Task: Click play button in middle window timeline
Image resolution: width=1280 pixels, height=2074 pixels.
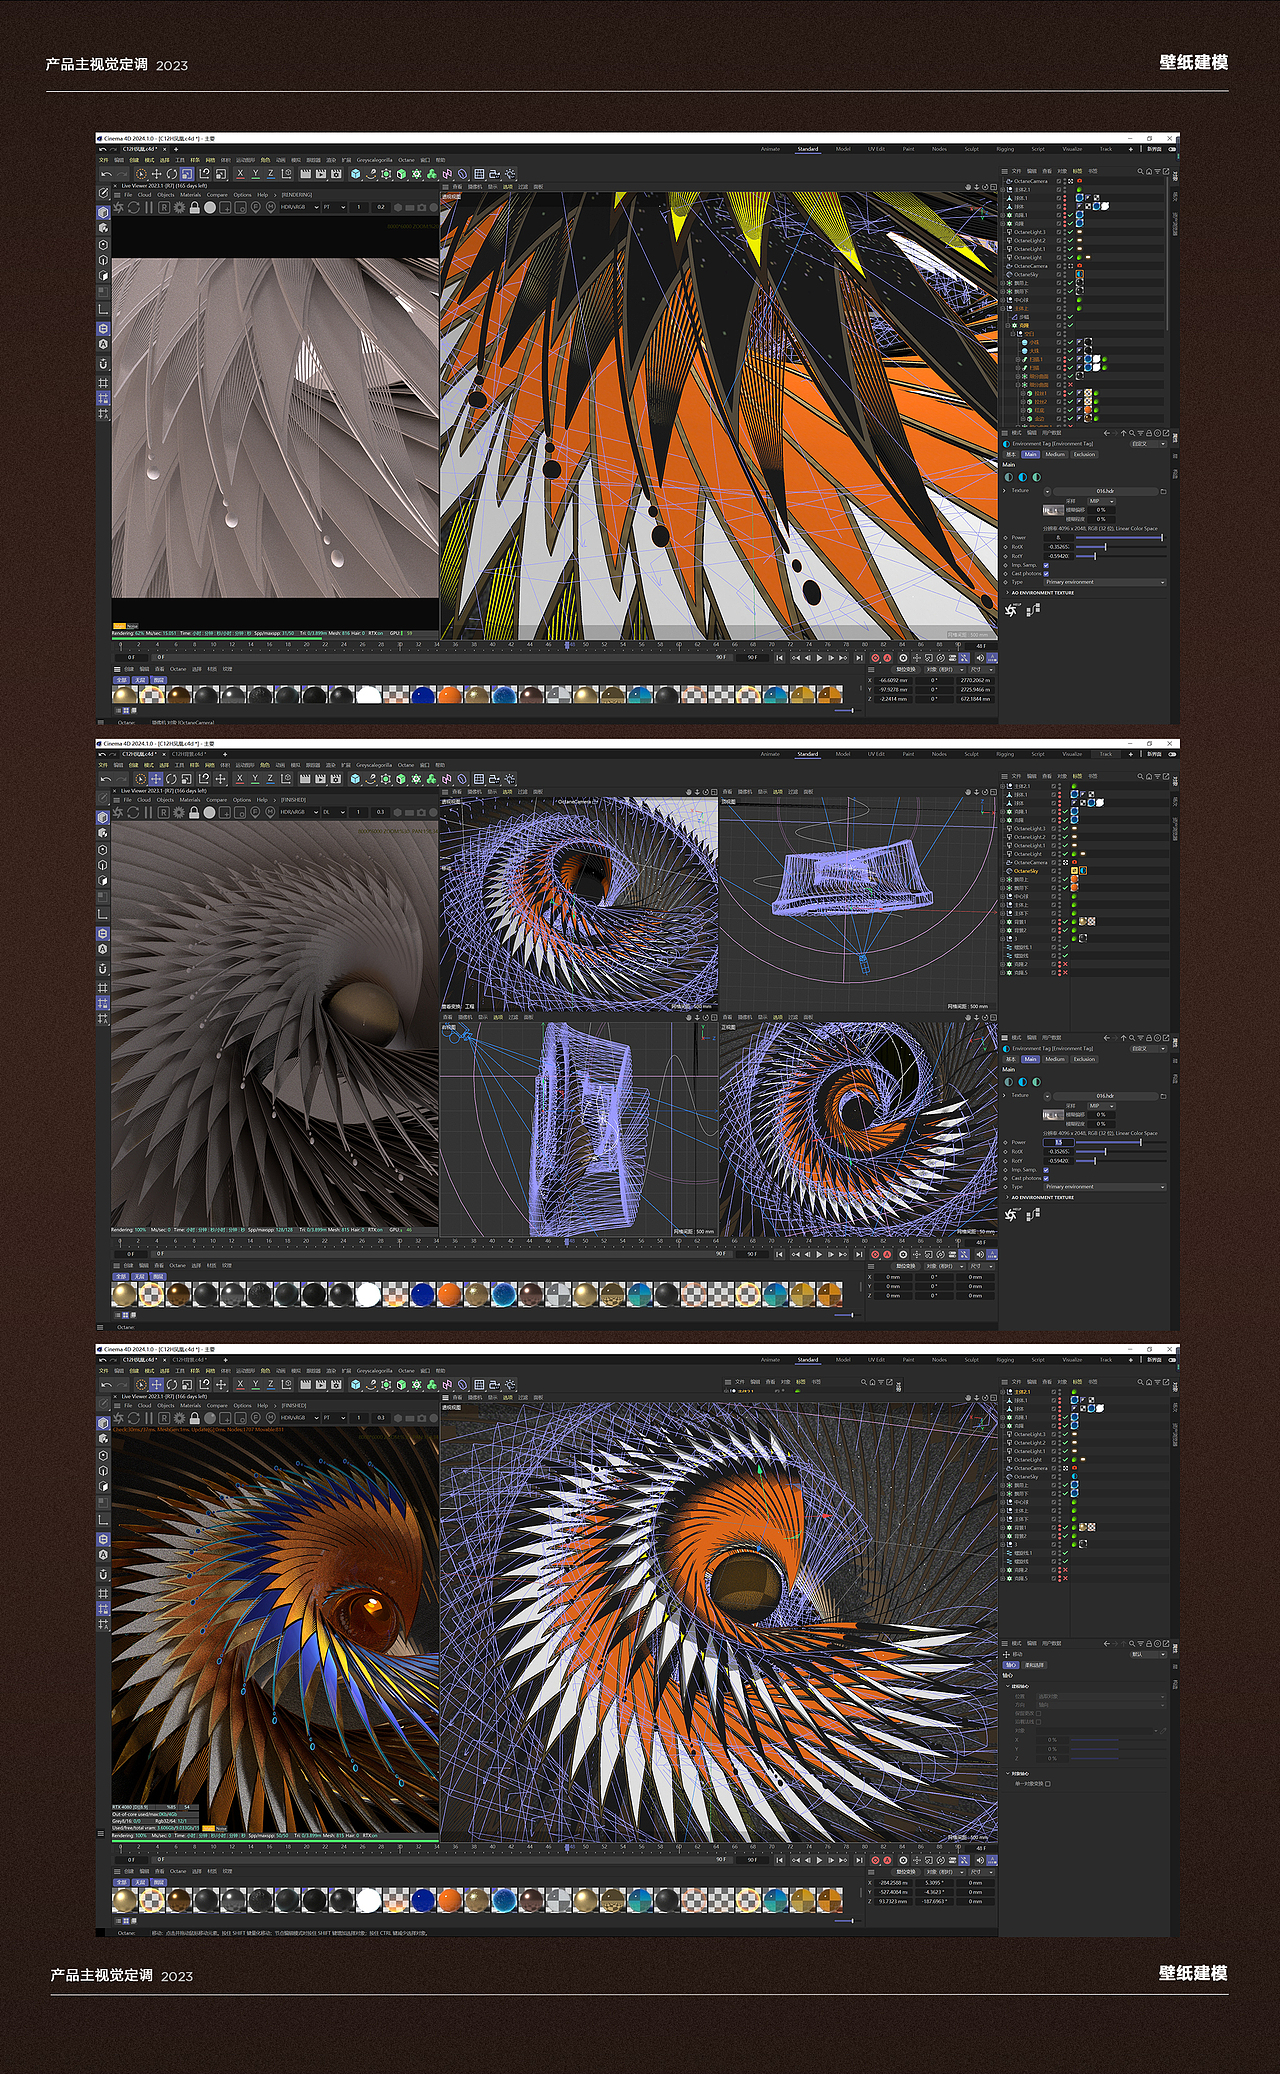Action: [x=820, y=1253]
